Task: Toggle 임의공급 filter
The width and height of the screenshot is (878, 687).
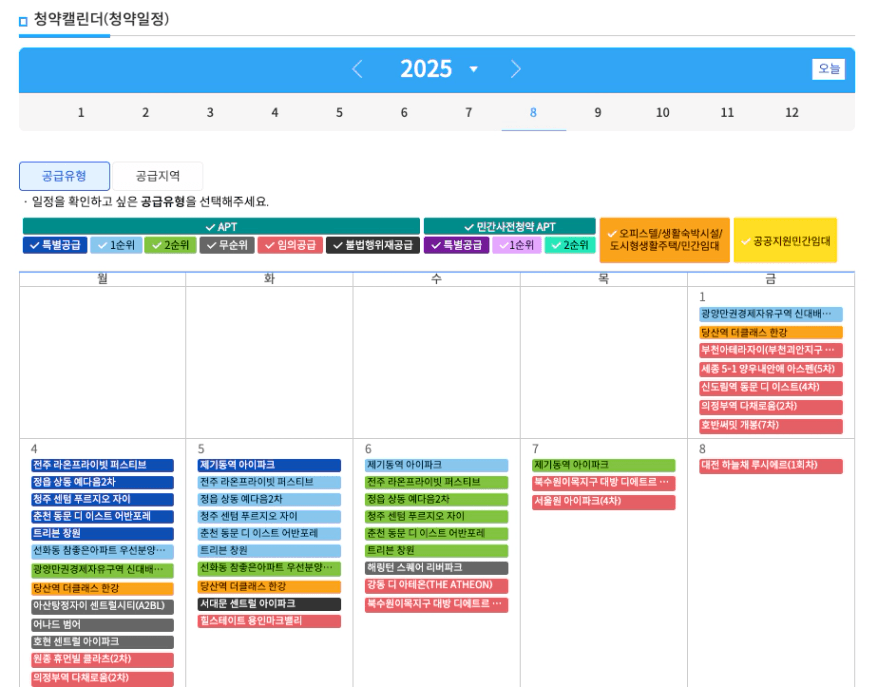Action: click(290, 245)
